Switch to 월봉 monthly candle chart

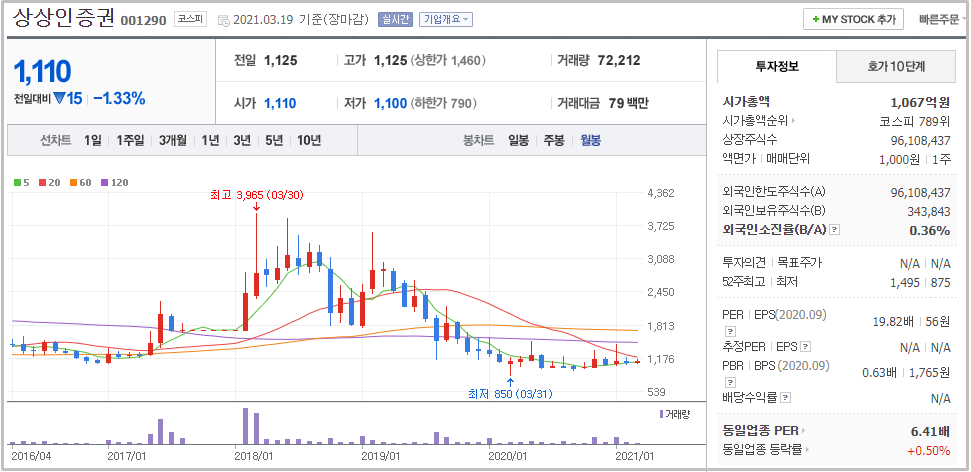590,141
